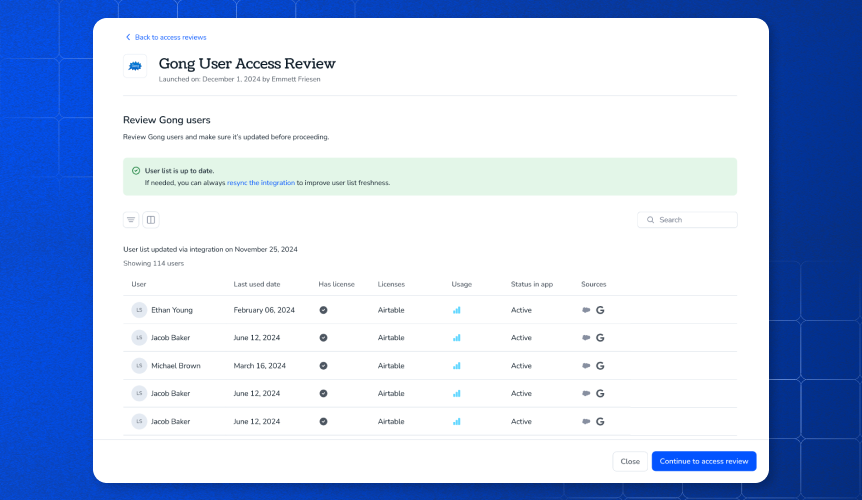Click Ethan Young's usage bars icon
Screen dimensions: 862x500
[x=456, y=310]
